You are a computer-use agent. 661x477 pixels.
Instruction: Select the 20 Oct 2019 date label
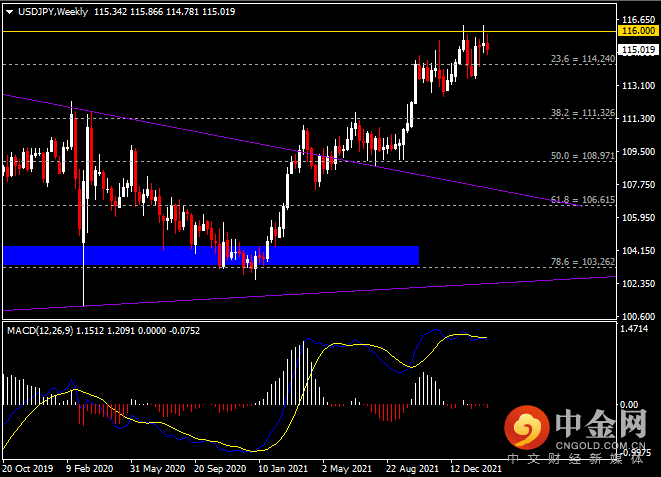[28, 469]
